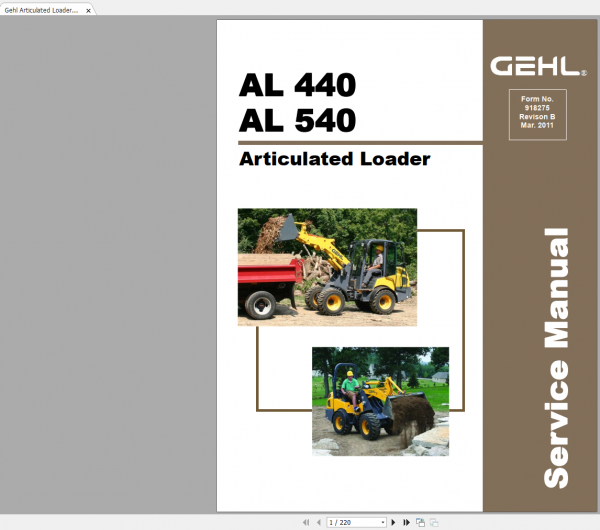Click the Form No. 918275 revision box
The width and height of the screenshot is (600, 530).
[x=538, y=114]
